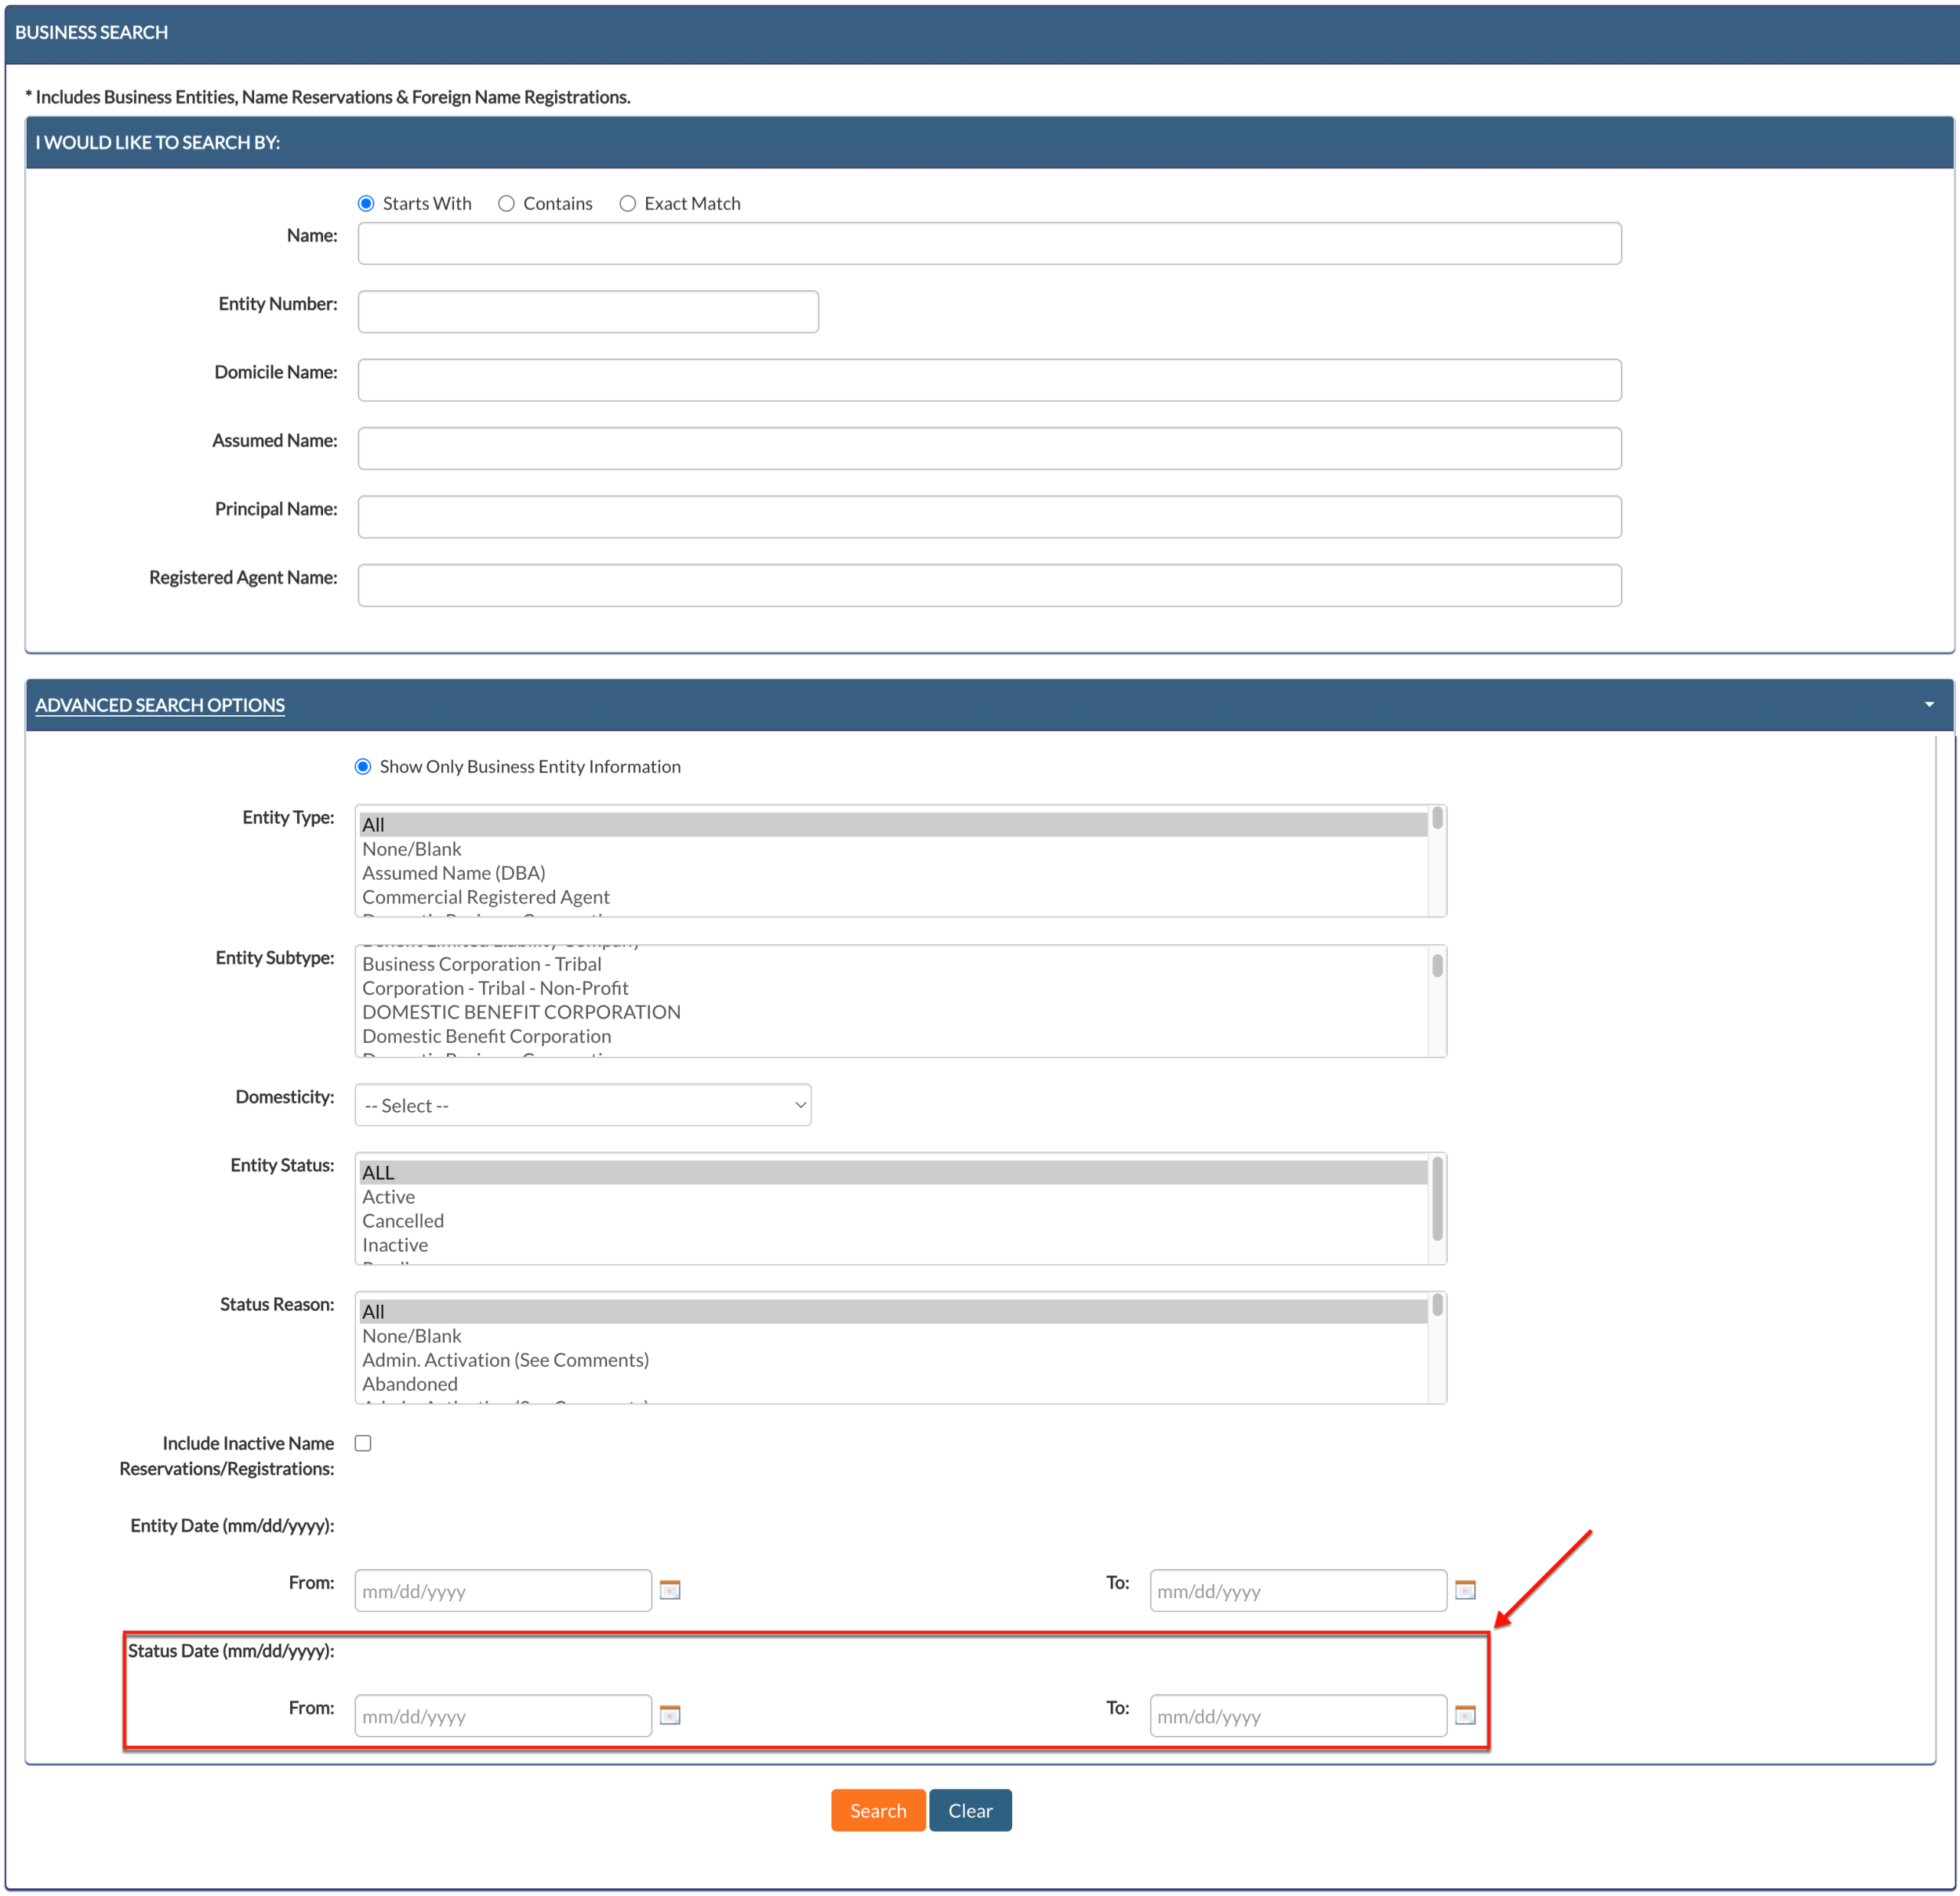Screen dimensions: 1960x1896
Task: Focus the Domicile Name input field
Action: coord(990,380)
